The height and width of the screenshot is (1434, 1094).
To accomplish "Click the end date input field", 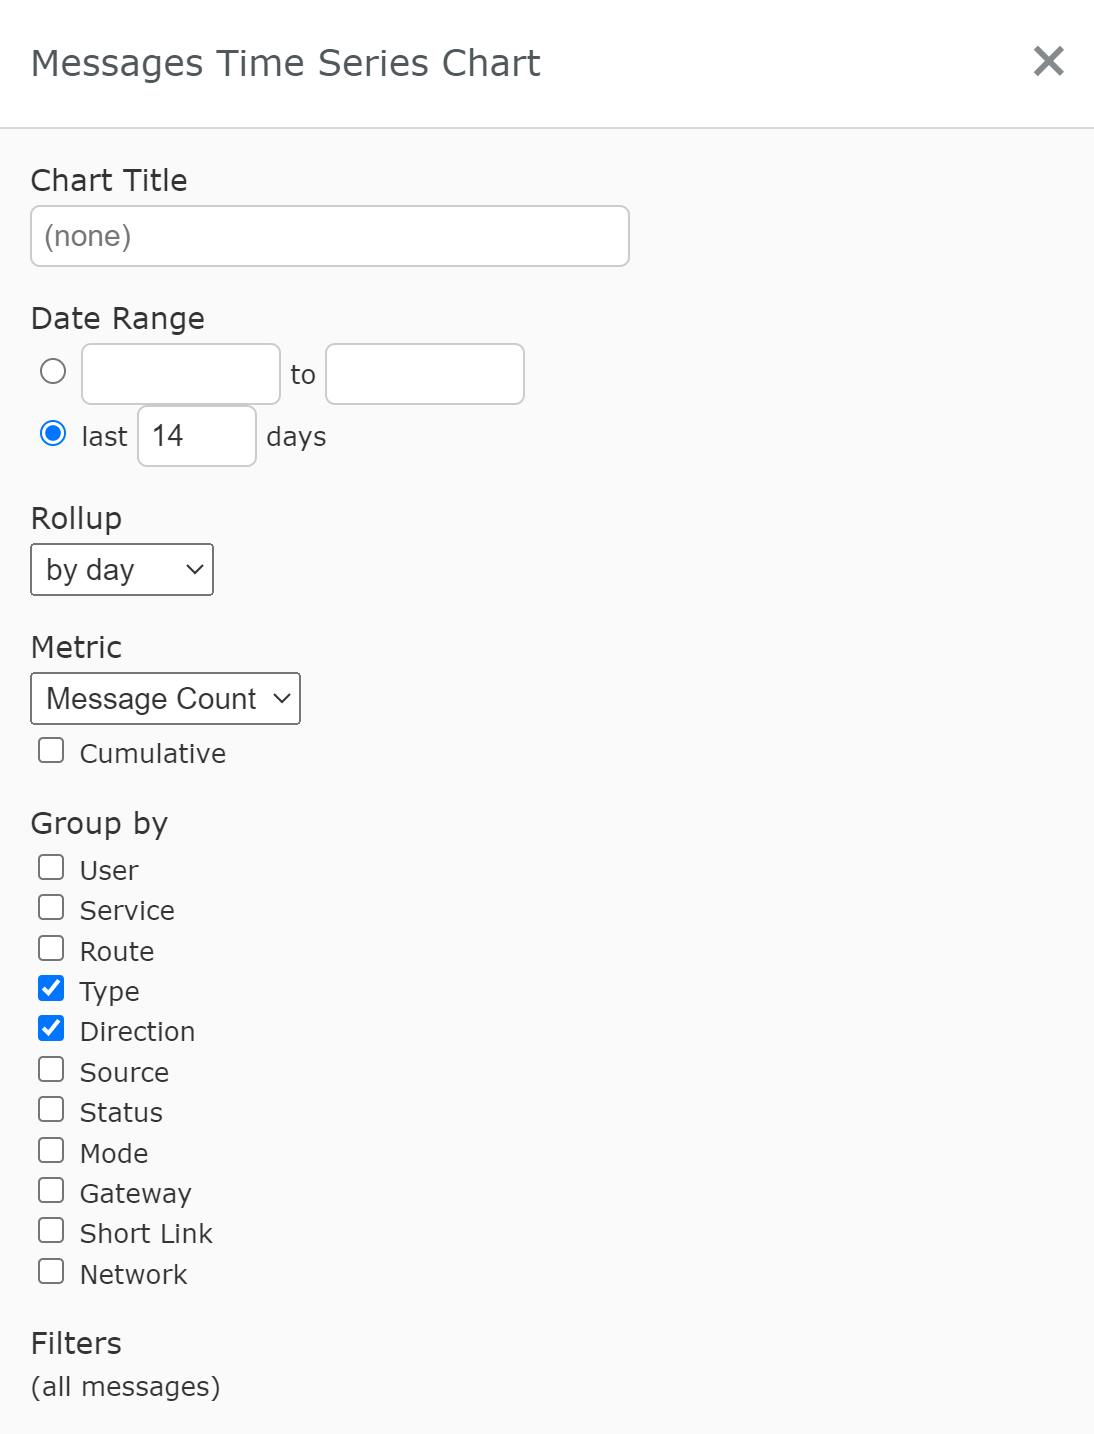I will (425, 374).
